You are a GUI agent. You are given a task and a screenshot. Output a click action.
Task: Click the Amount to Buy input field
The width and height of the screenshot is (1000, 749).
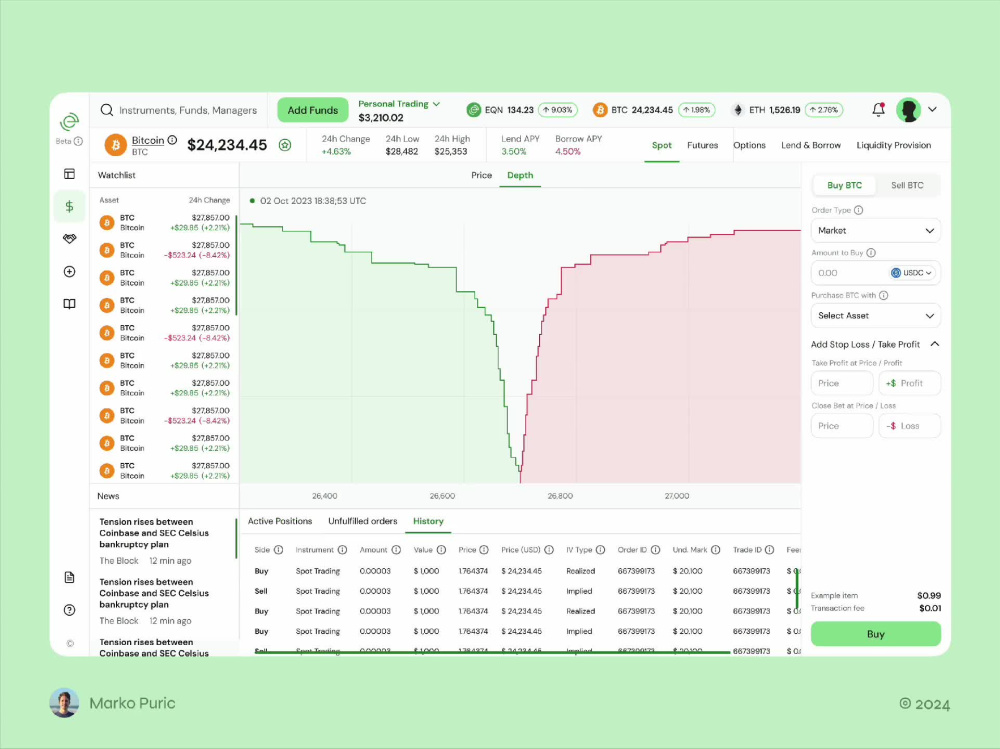tap(876, 272)
